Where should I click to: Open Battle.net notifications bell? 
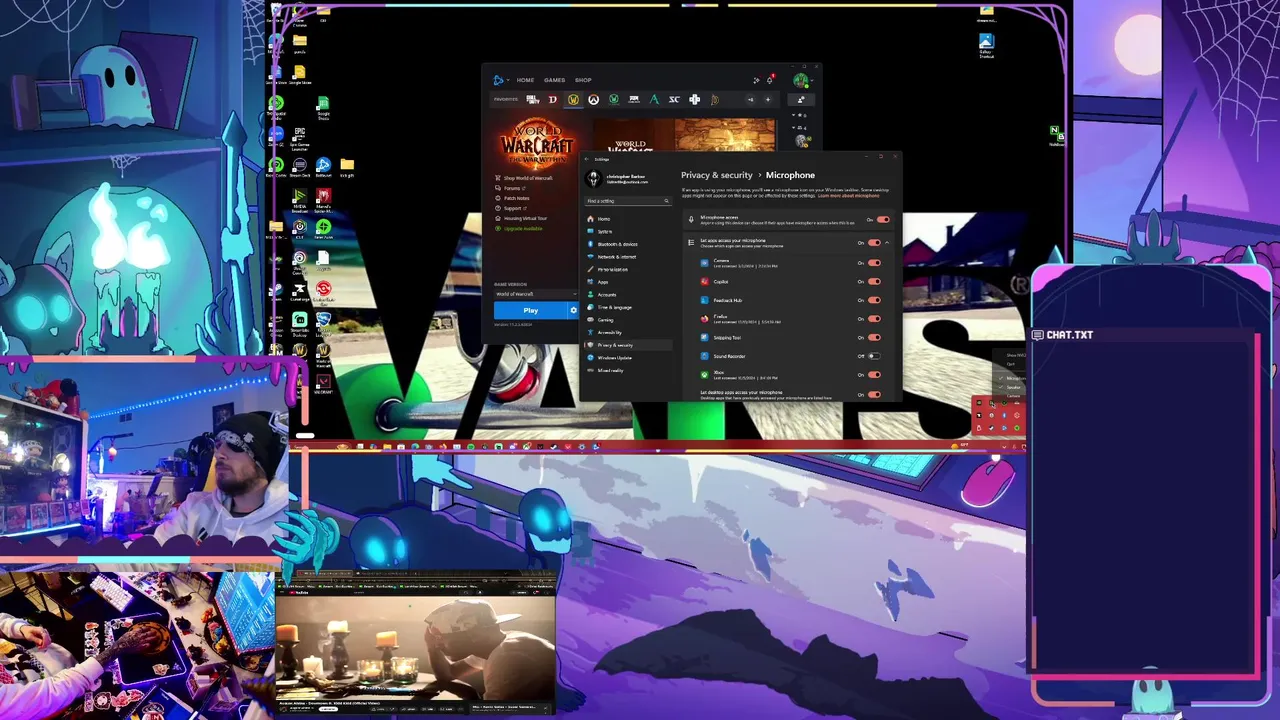click(x=770, y=80)
